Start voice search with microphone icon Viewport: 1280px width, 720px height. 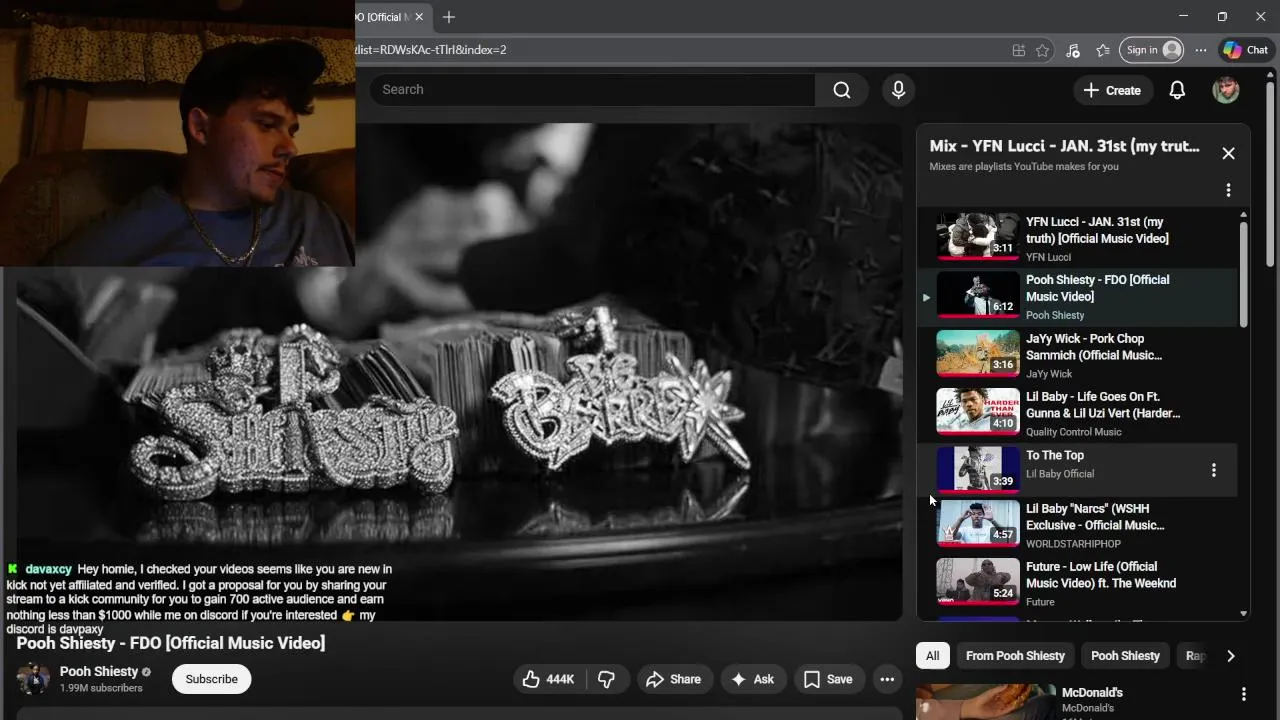point(898,90)
